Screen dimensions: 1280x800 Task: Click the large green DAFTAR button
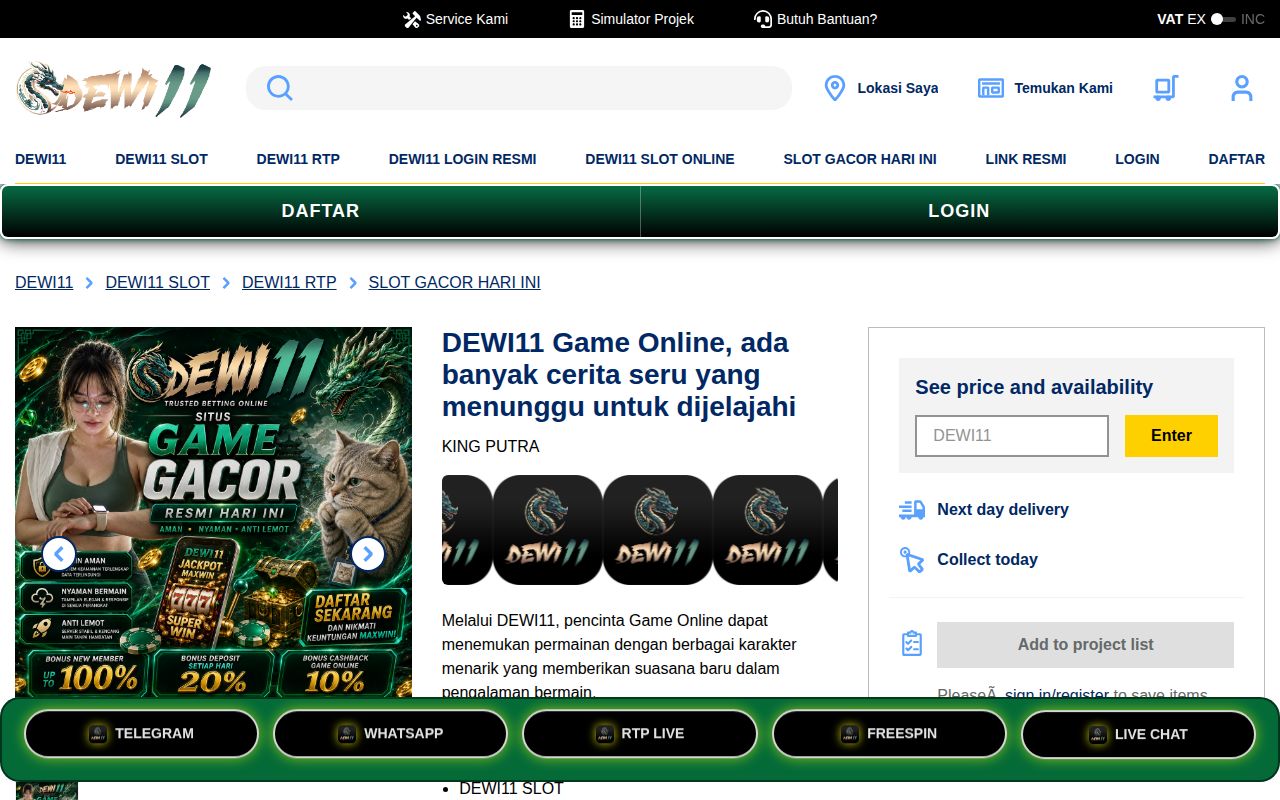click(x=320, y=211)
